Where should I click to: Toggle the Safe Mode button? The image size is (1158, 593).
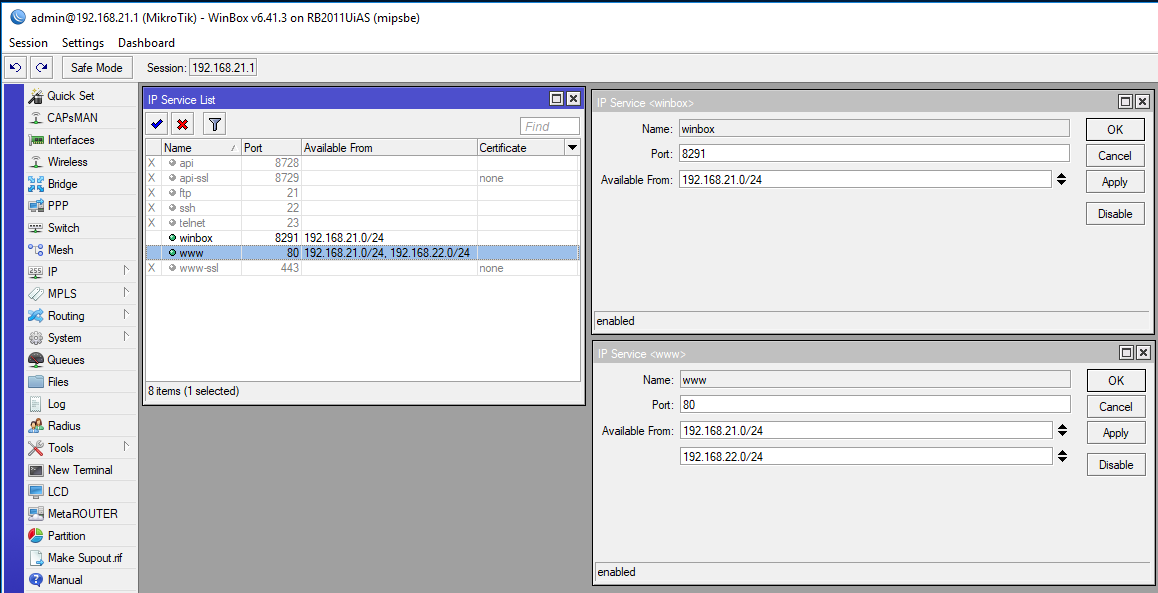click(96, 67)
